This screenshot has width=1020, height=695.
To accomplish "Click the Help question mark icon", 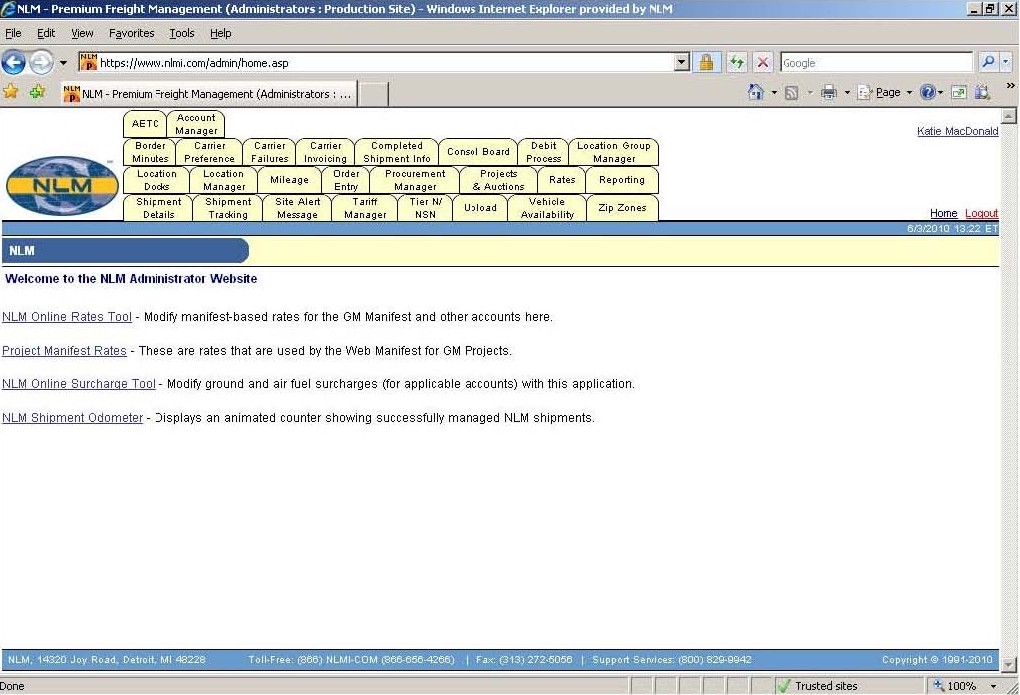I will [928, 92].
